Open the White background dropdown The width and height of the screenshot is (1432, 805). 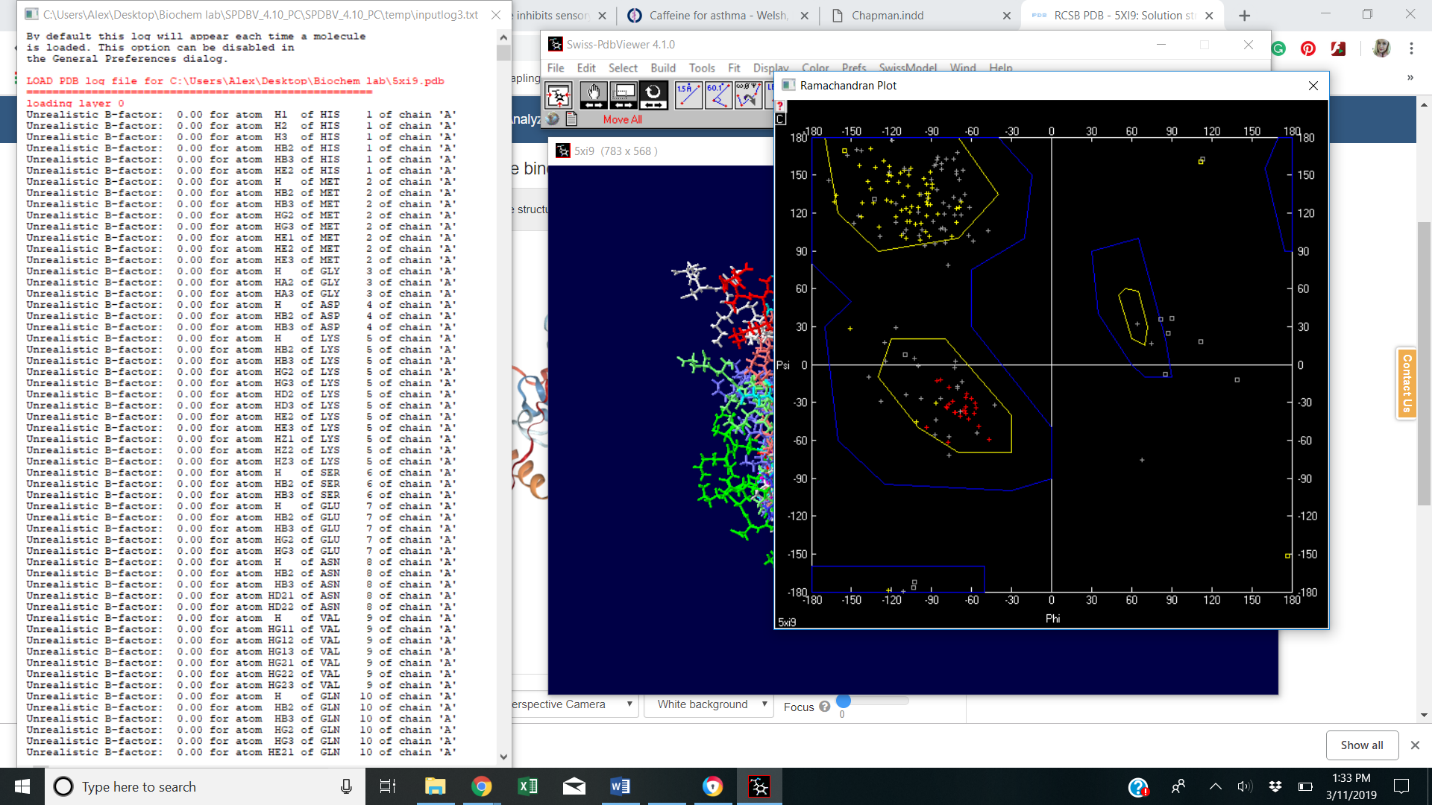click(710, 704)
